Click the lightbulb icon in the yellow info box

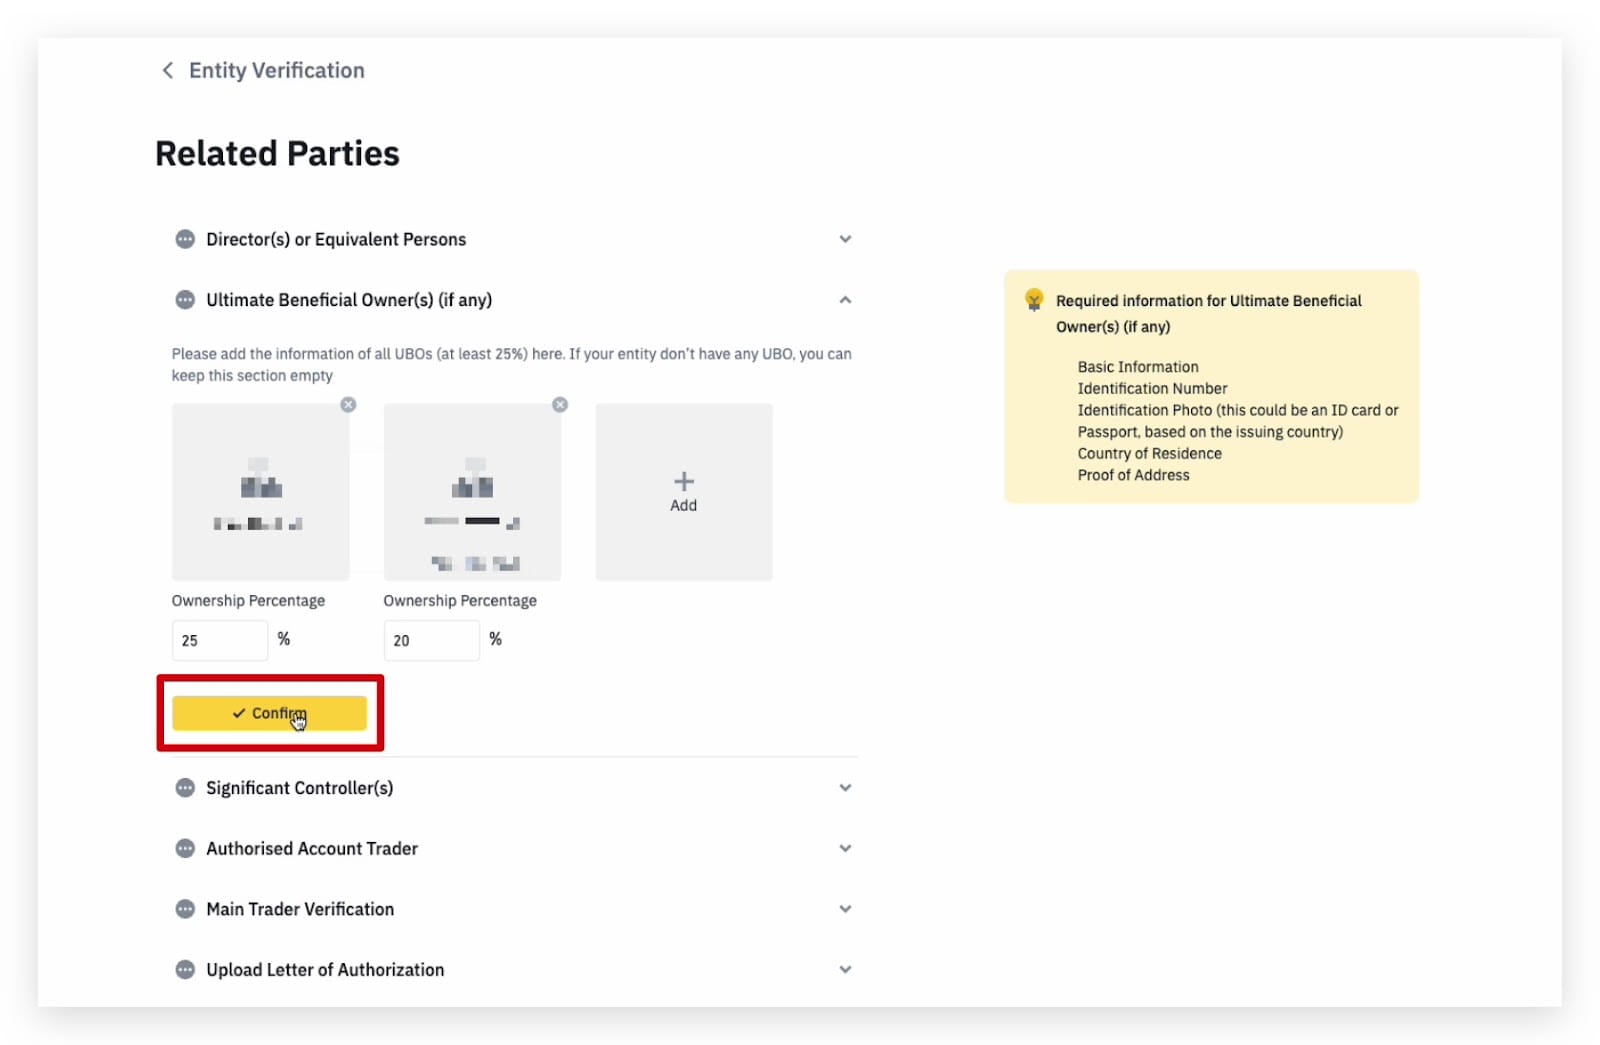coord(1034,300)
